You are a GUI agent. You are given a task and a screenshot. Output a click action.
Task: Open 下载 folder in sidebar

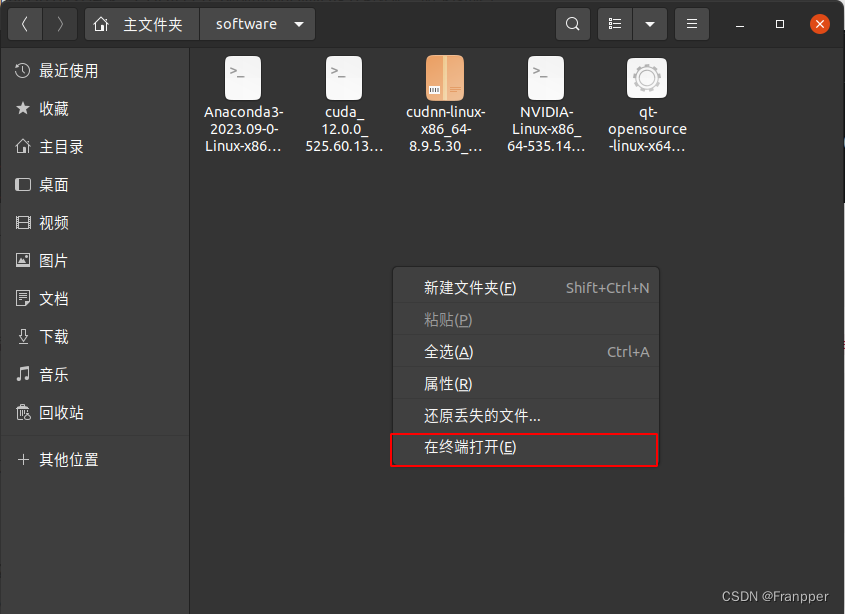point(95,337)
